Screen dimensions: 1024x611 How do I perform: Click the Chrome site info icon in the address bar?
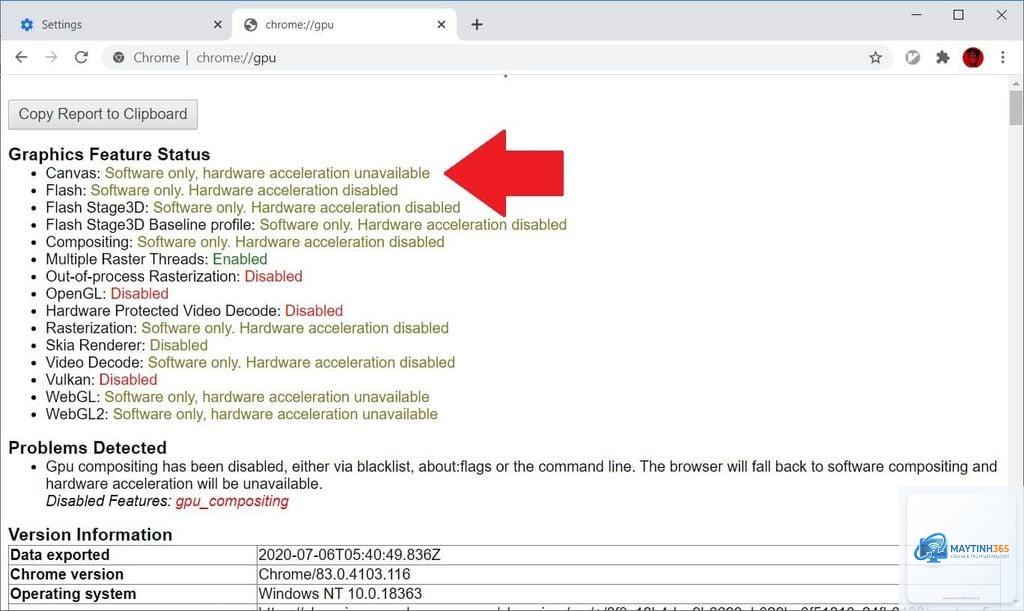click(118, 57)
